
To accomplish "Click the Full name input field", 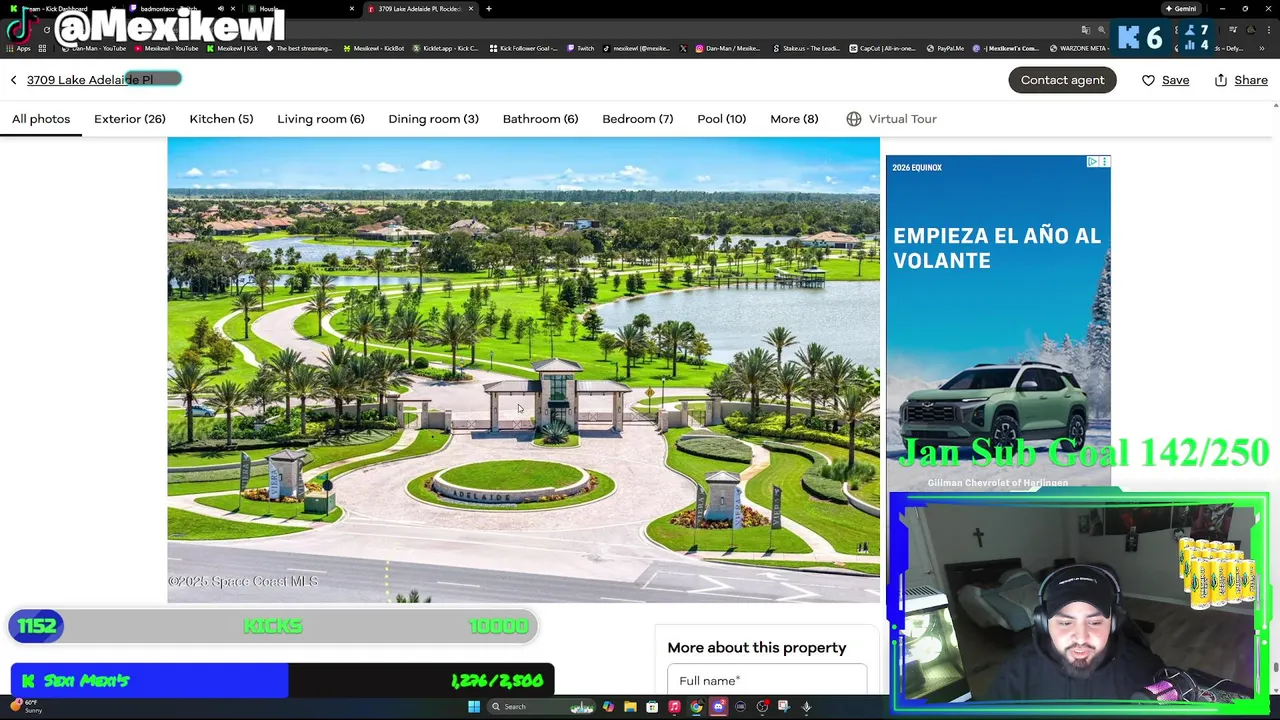I will click(x=767, y=680).
